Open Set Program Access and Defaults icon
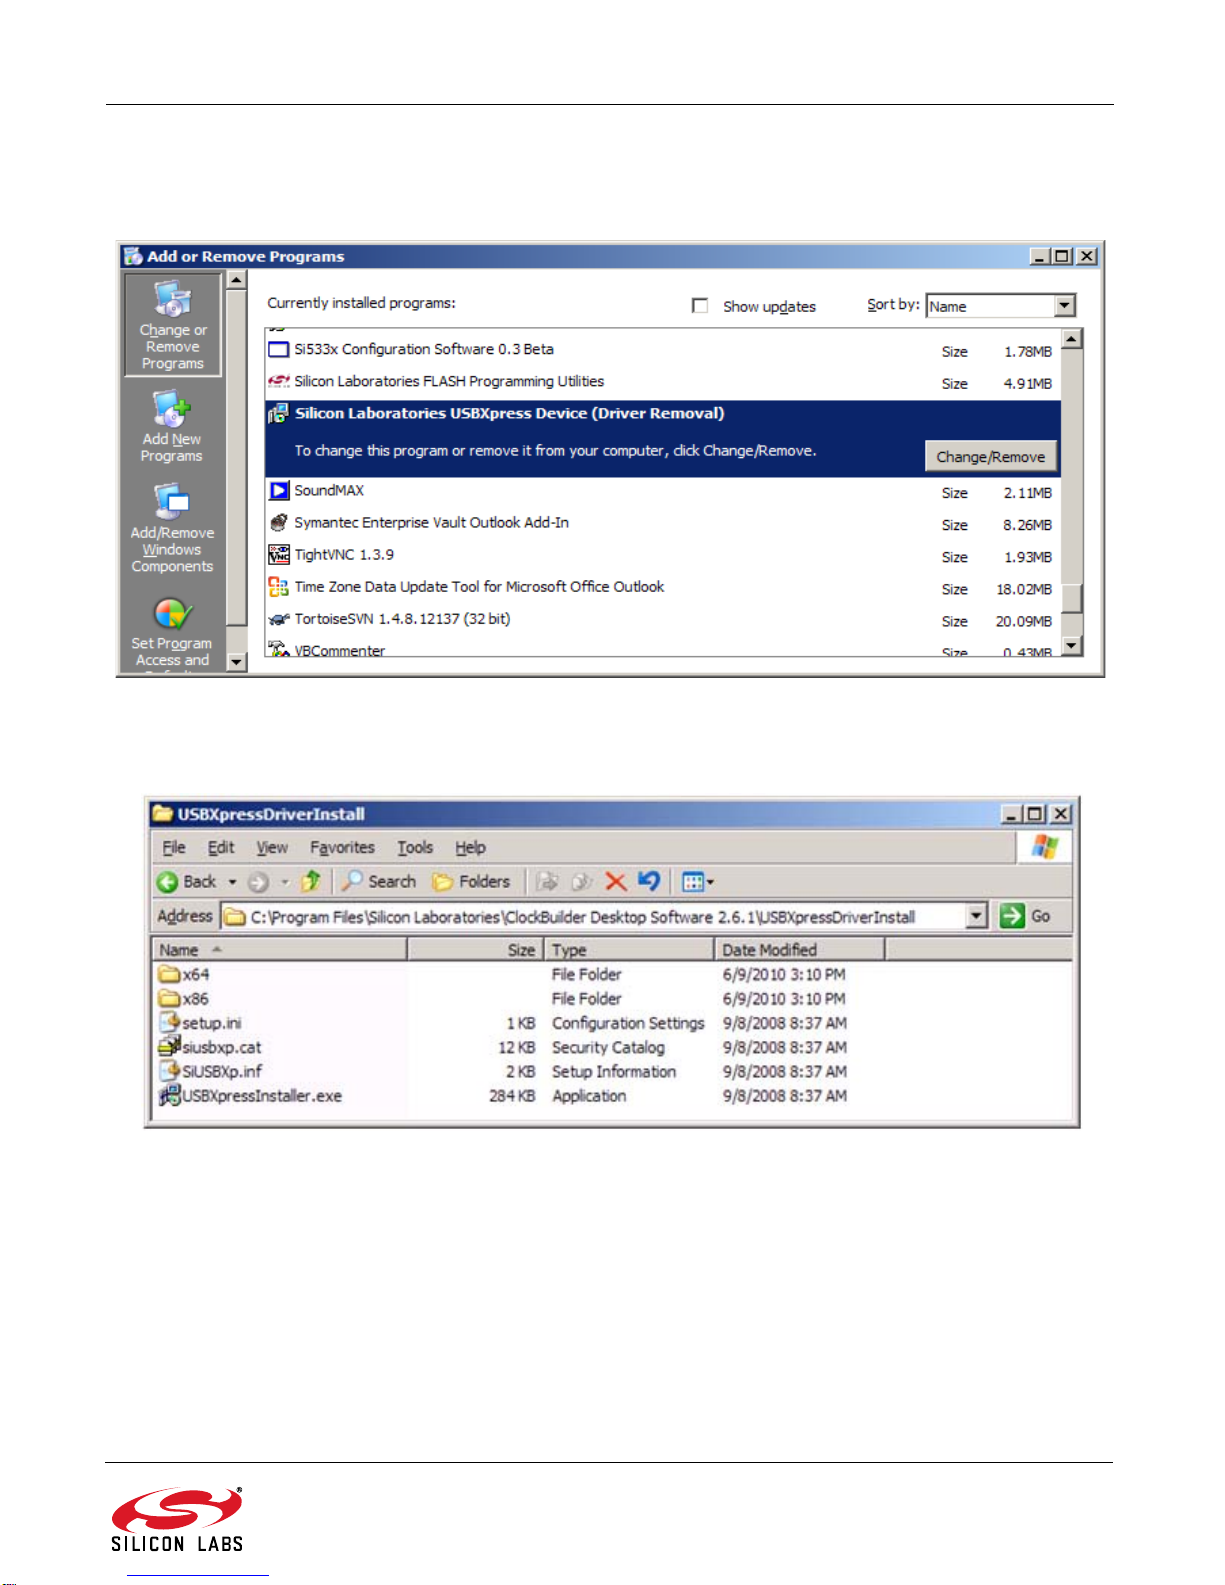 tap(172, 614)
